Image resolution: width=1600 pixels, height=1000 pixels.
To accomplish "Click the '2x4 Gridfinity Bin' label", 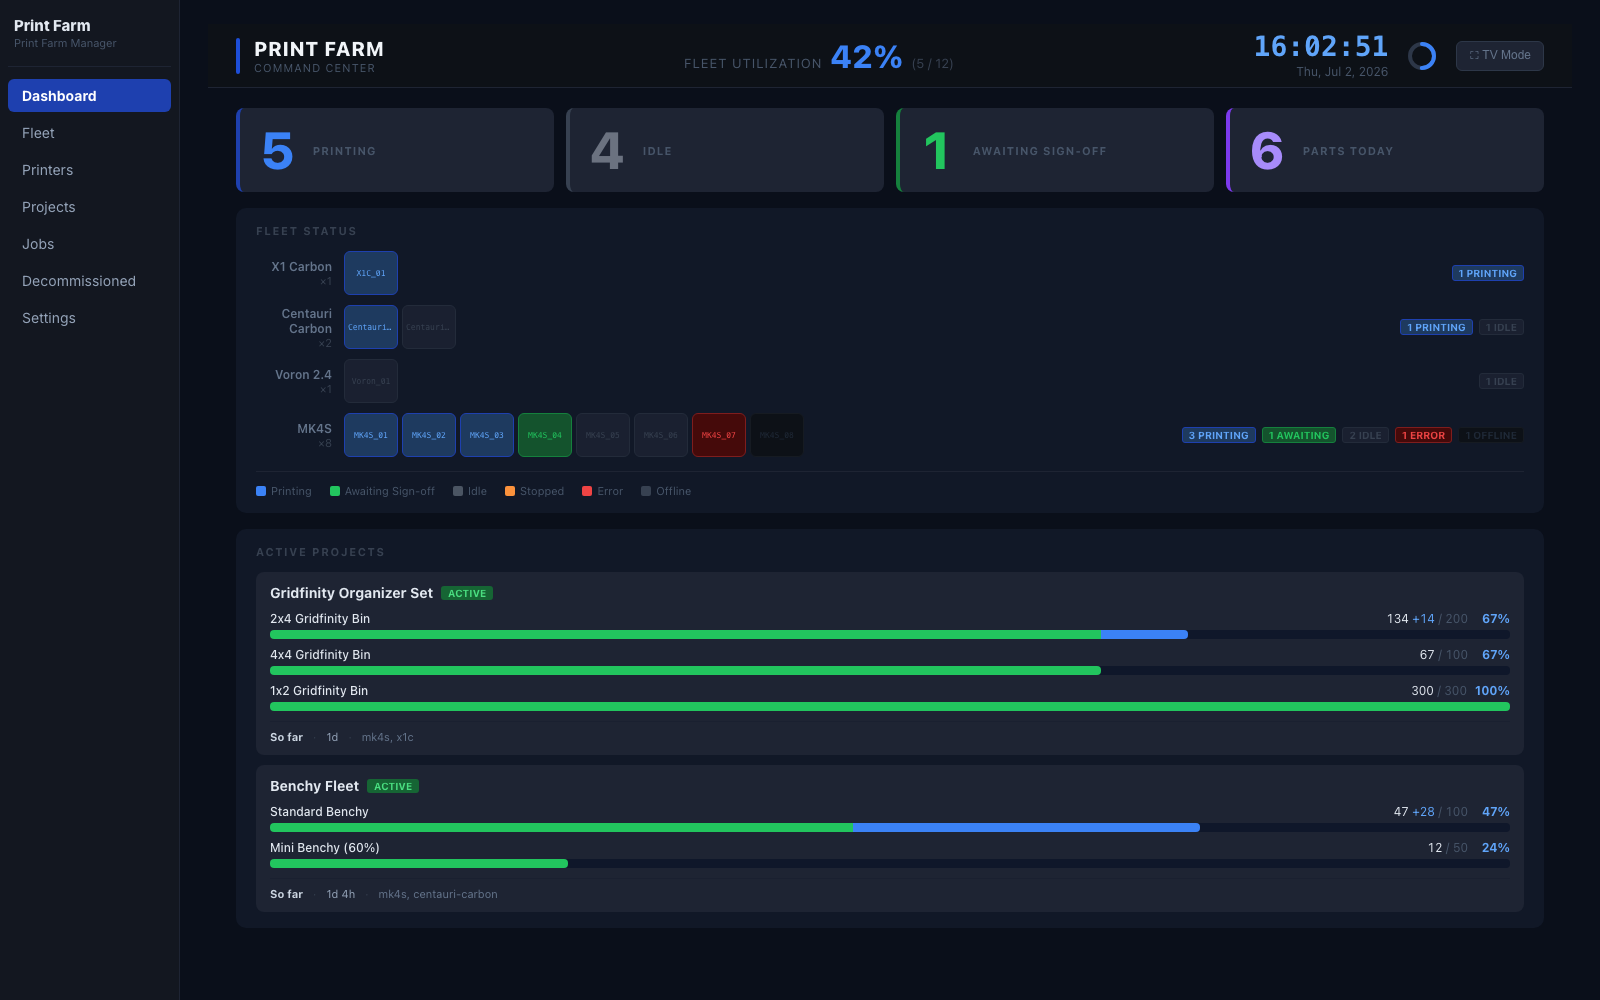I will [x=320, y=619].
